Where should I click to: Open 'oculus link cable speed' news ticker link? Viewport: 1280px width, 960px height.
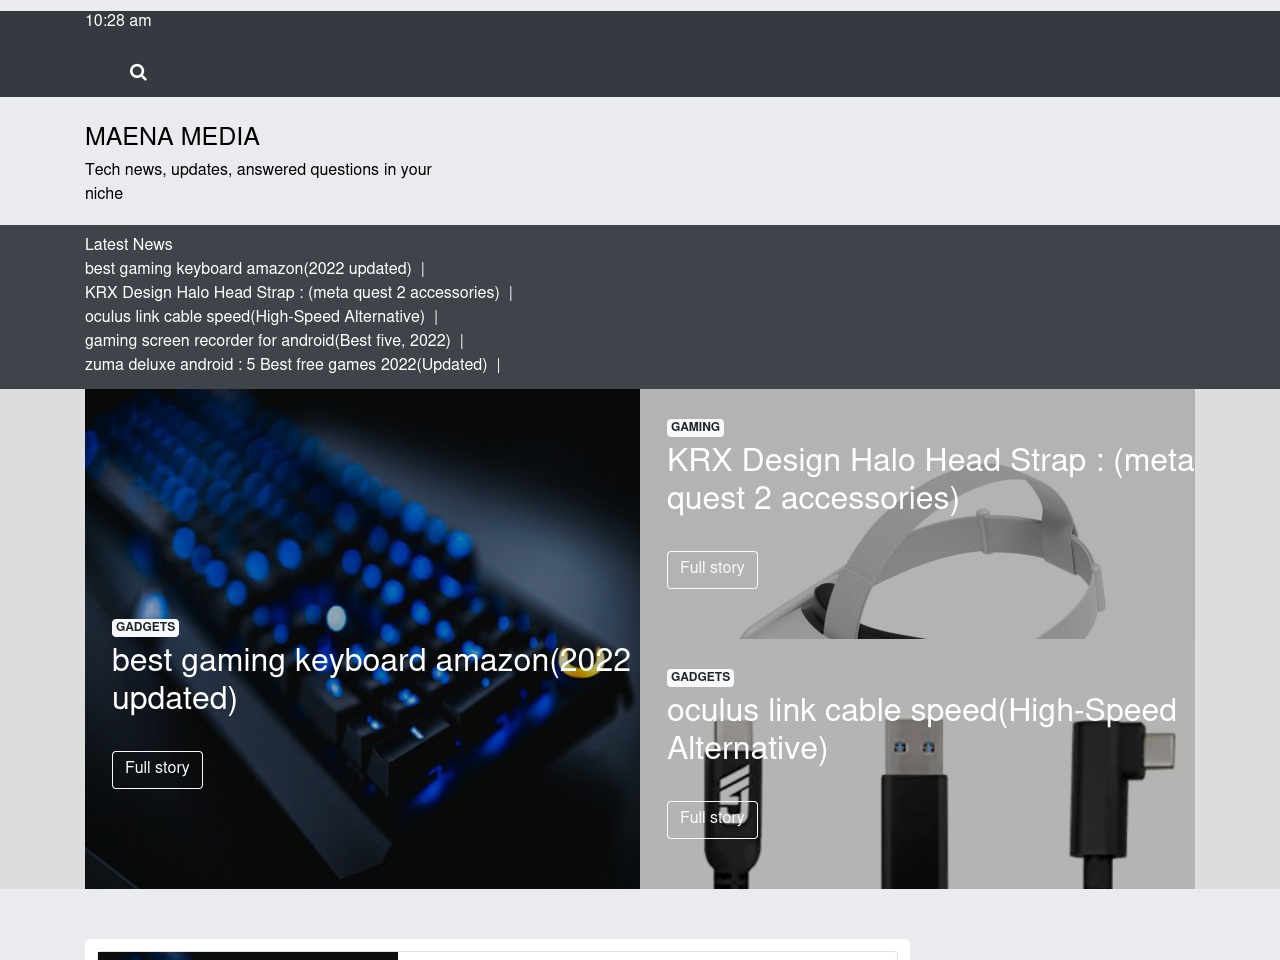[255, 317]
